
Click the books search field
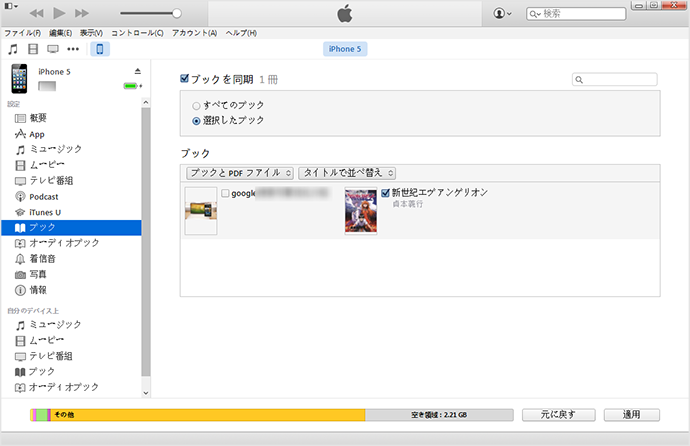pyautogui.click(x=614, y=80)
